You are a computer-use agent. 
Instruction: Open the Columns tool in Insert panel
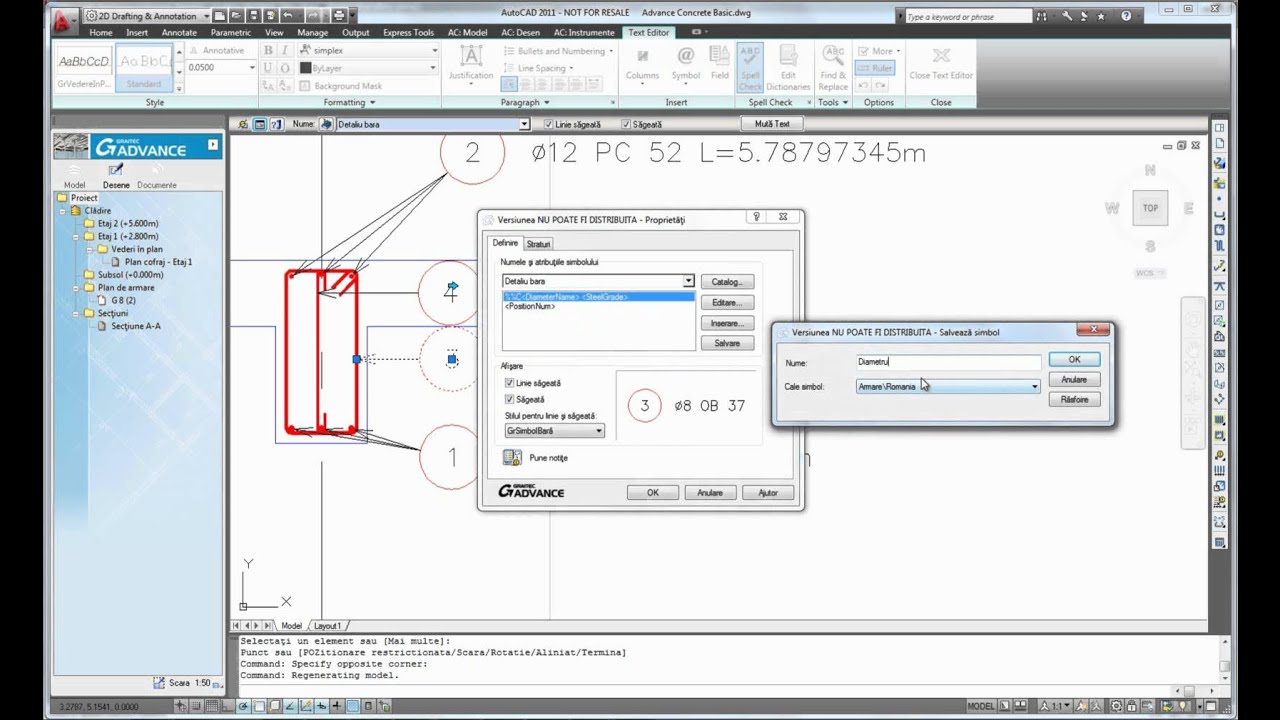642,56
